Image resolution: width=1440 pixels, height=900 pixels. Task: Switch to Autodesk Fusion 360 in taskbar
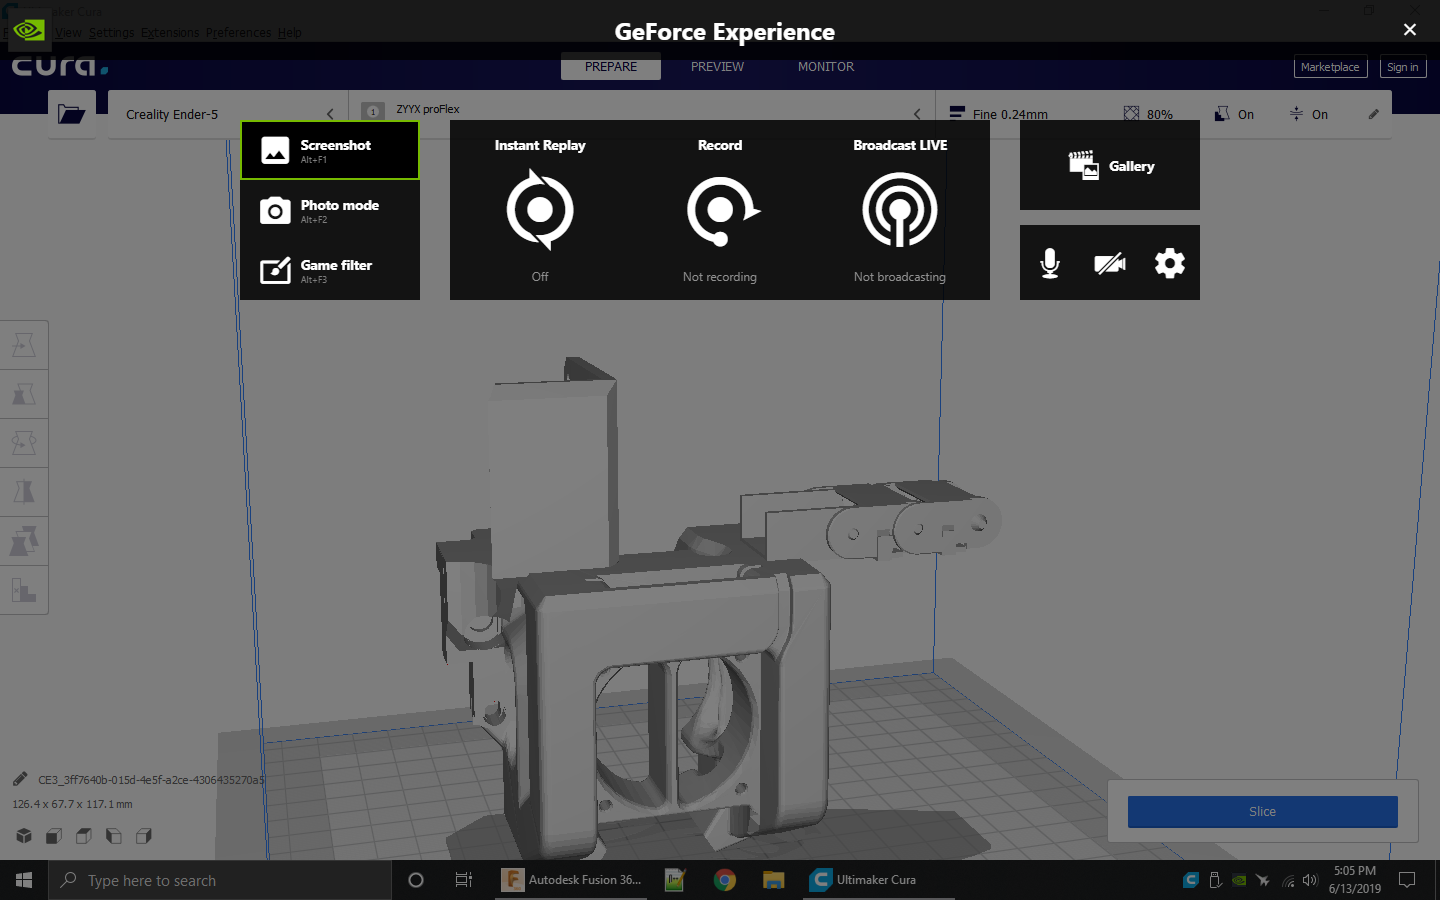coord(571,880)
